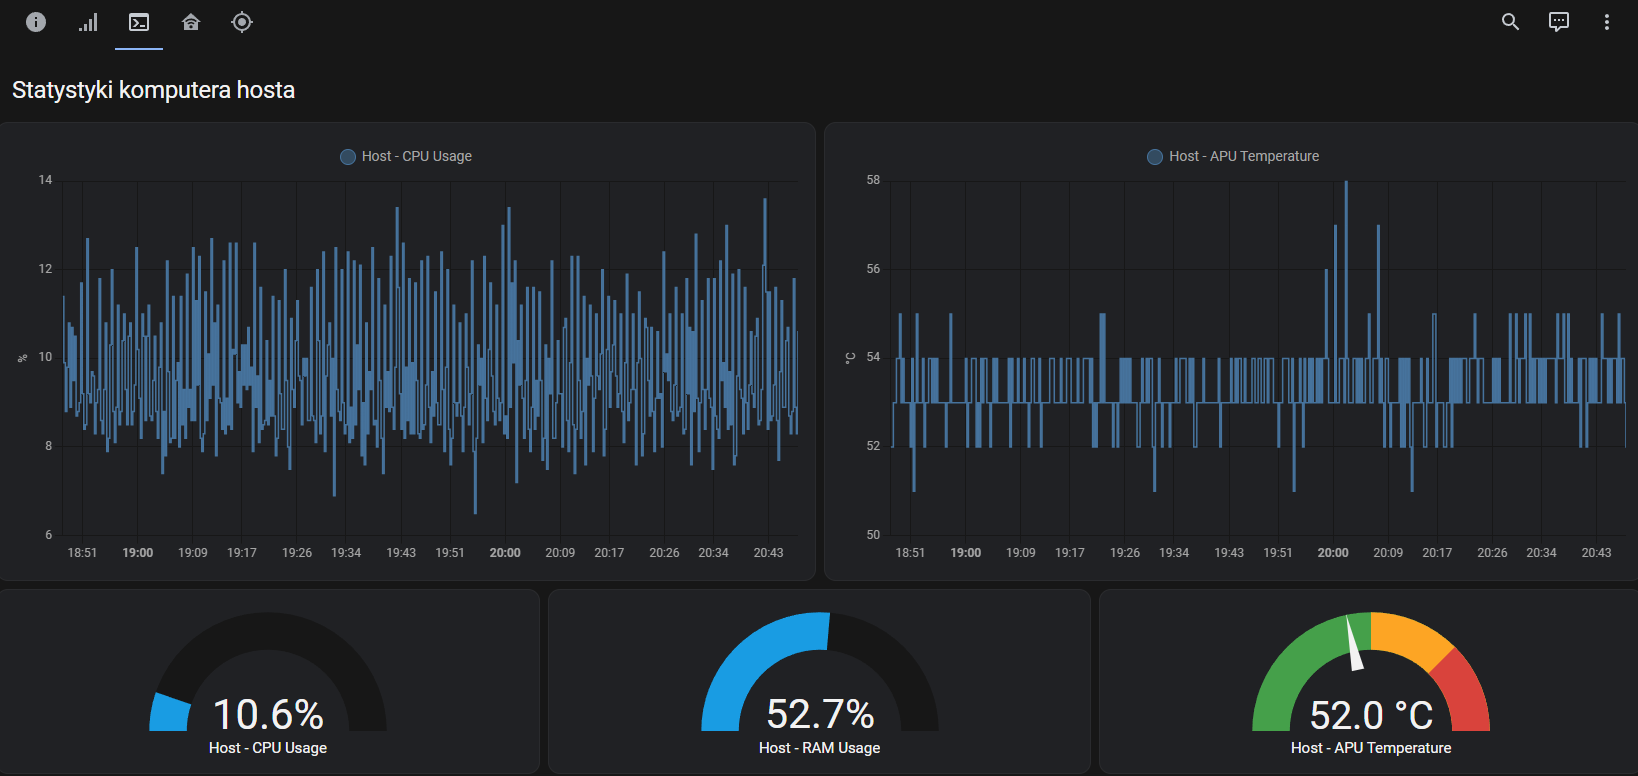Open the Host - RAM Usage gauge card
This screenshot has width=1638, height=776.
click(819, 681)
